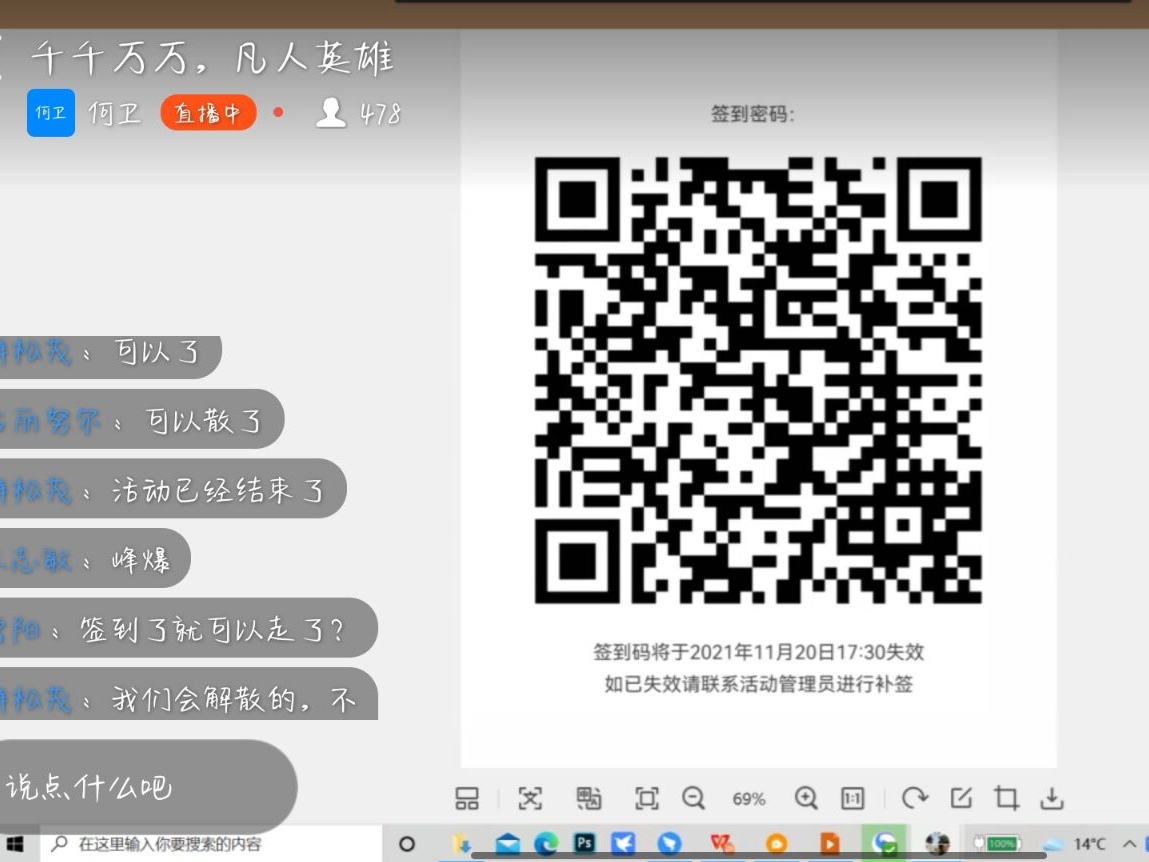The height and width of the screenshot is (862, 1149).
Task: Click the text recognition (OCR) icon
Action: [x=529, y=798]
